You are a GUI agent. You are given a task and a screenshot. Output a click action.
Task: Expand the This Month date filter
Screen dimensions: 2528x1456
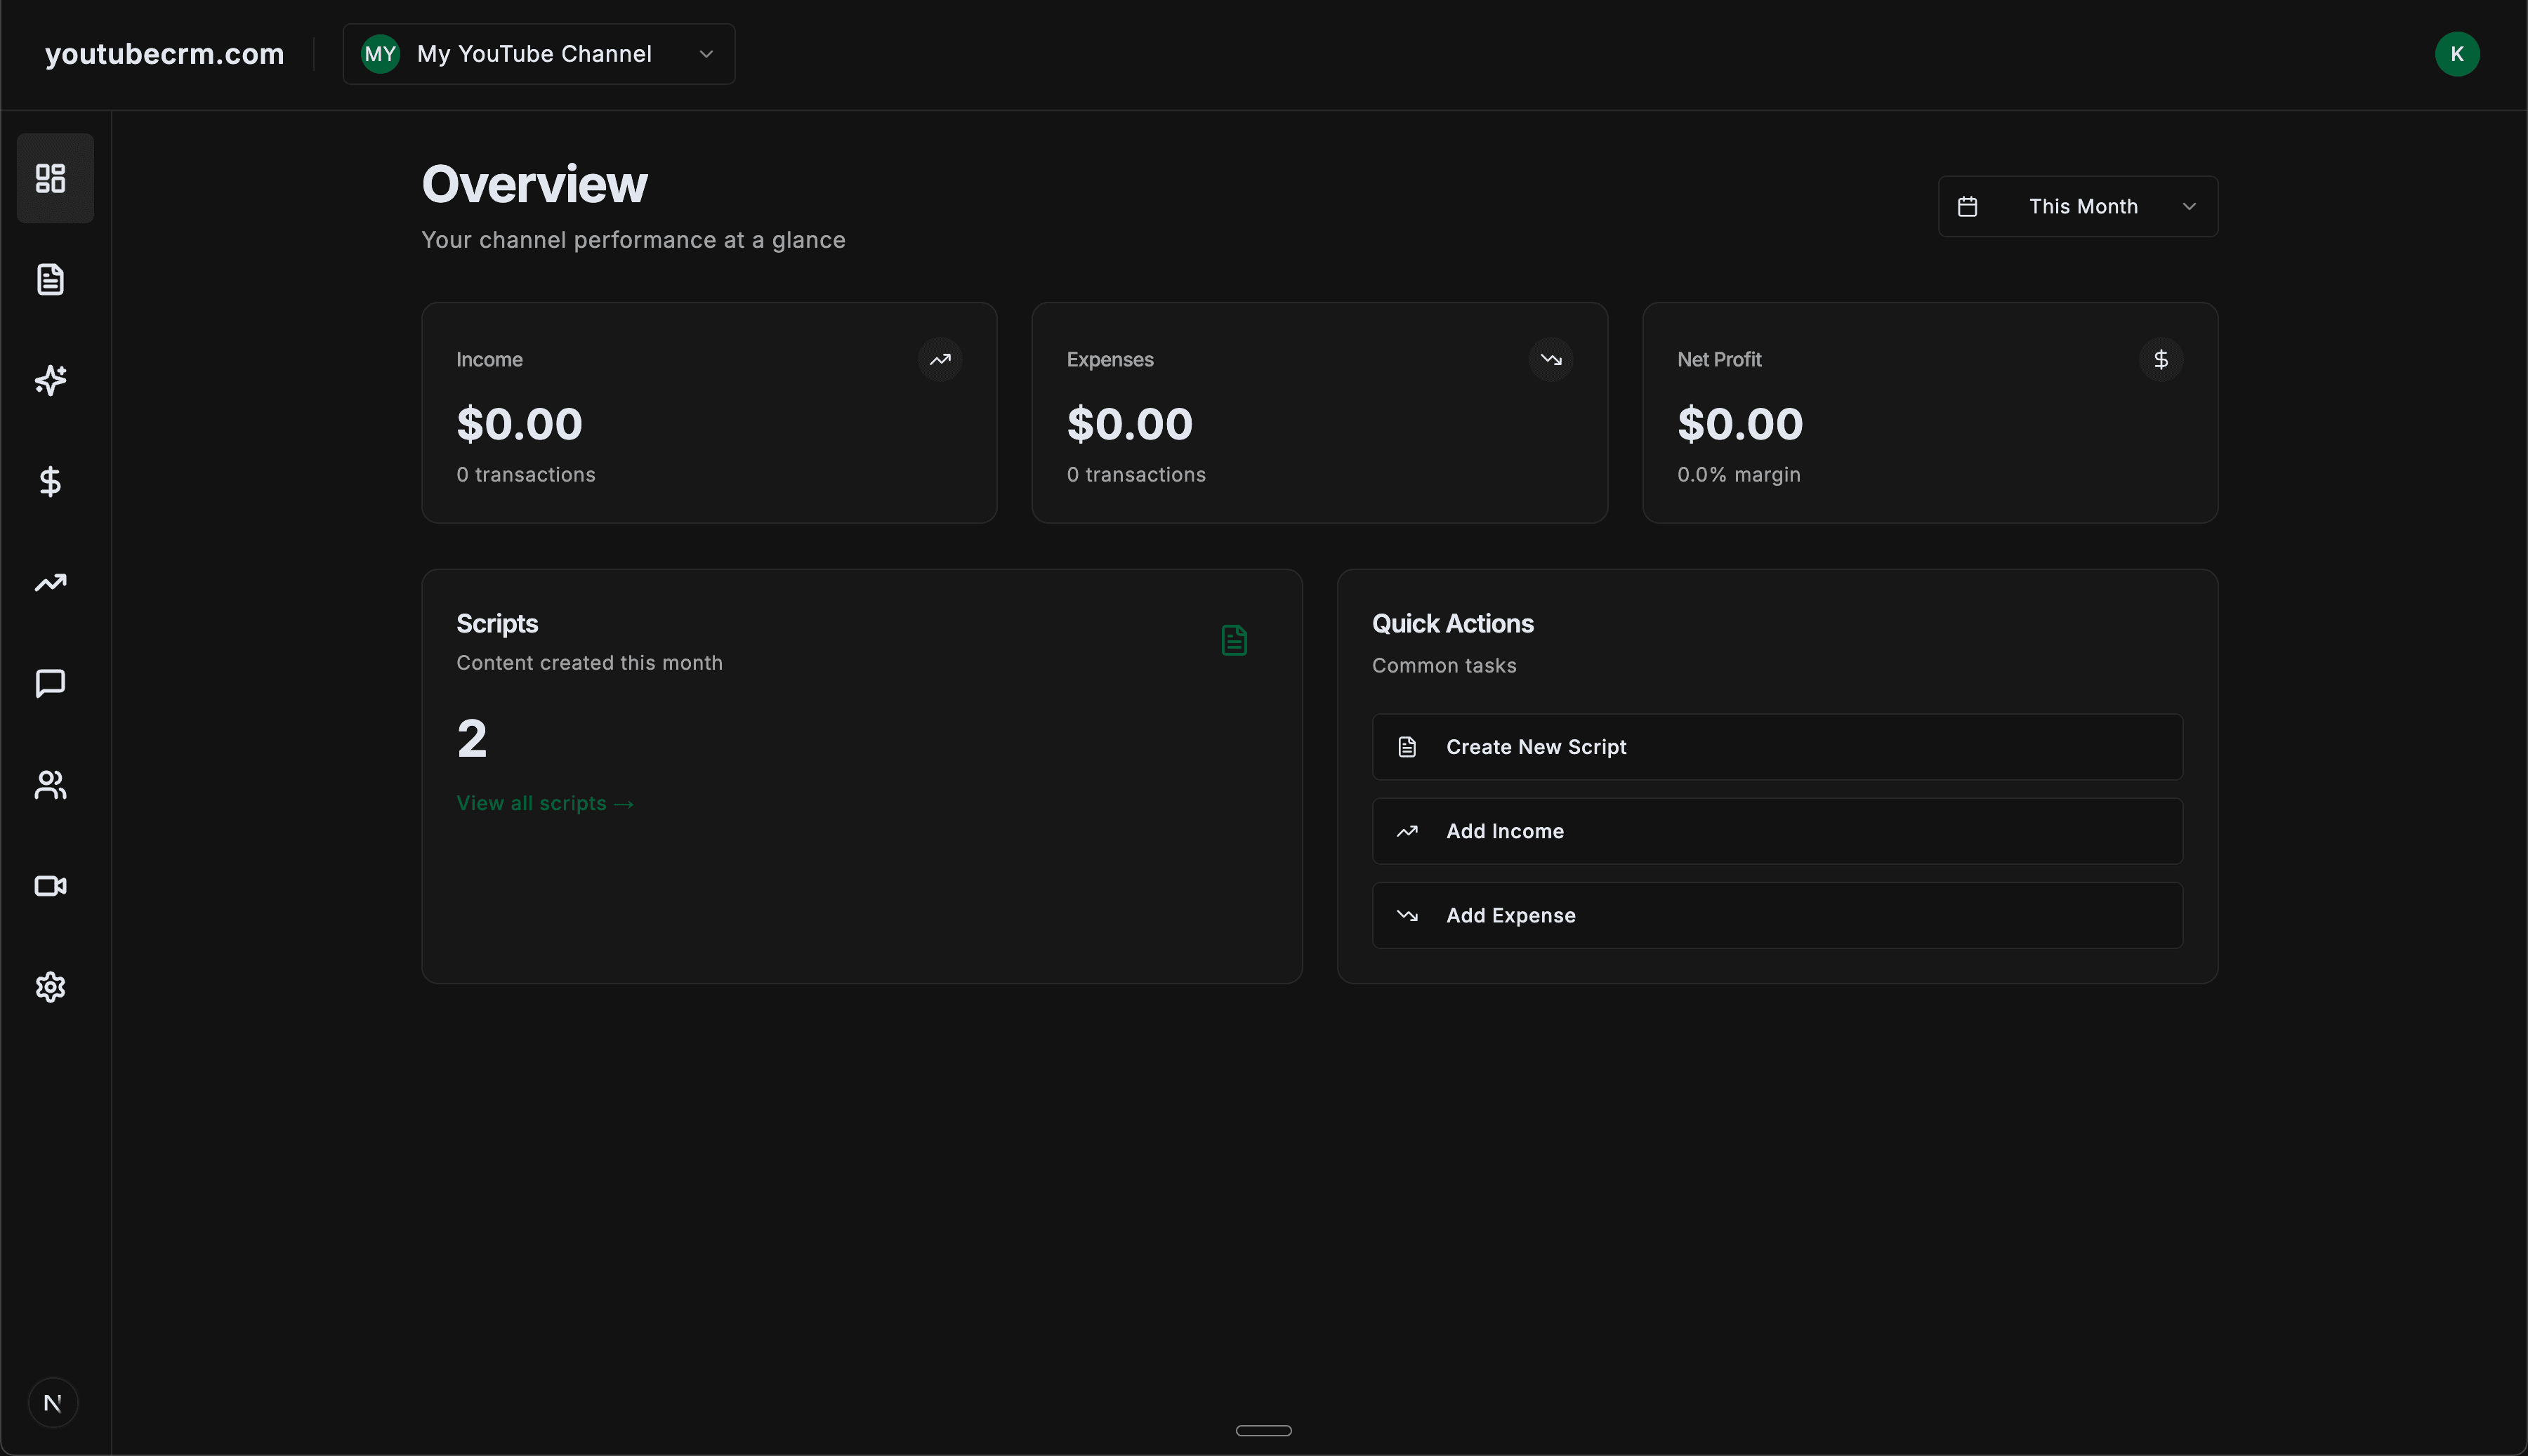pos(2078,206)
